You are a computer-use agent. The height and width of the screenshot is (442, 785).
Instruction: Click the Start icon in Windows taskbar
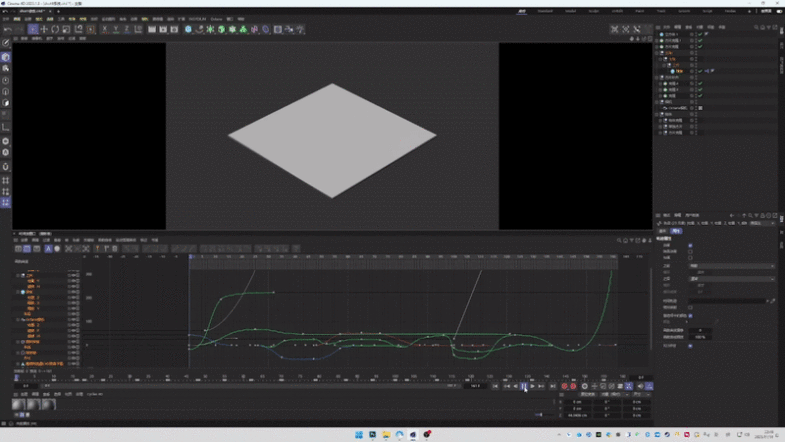point(358,435)
